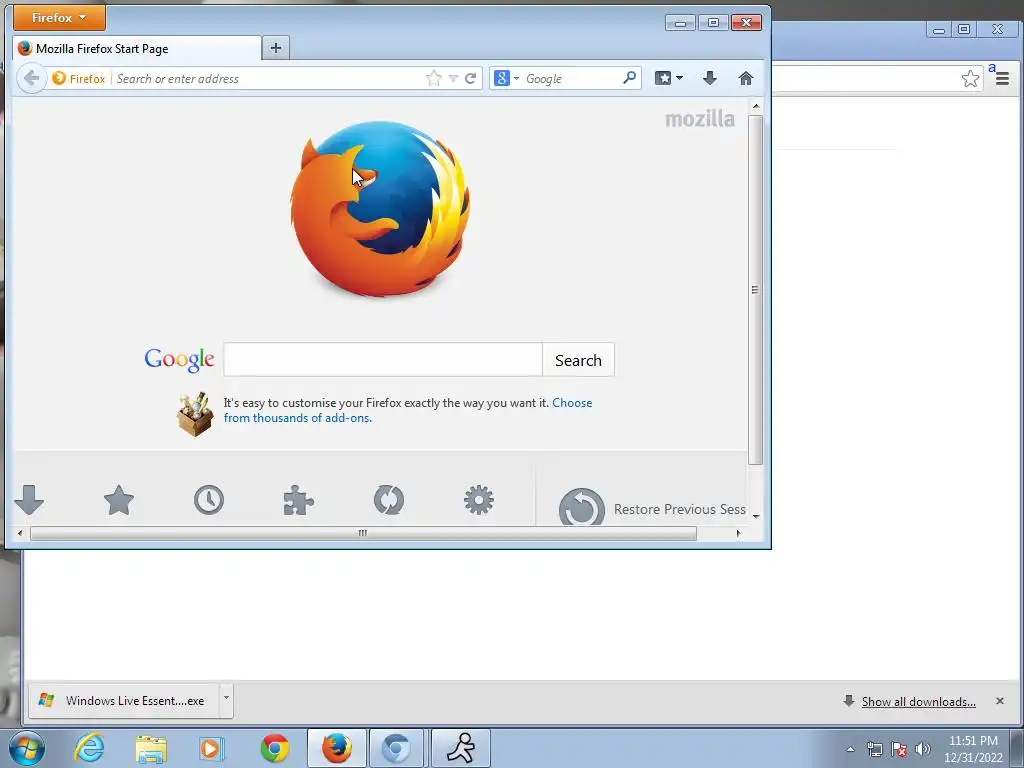Open a new tab with plus button
Screen dimensions: 1024x768
pyautogui.click(x=276, y=48)
